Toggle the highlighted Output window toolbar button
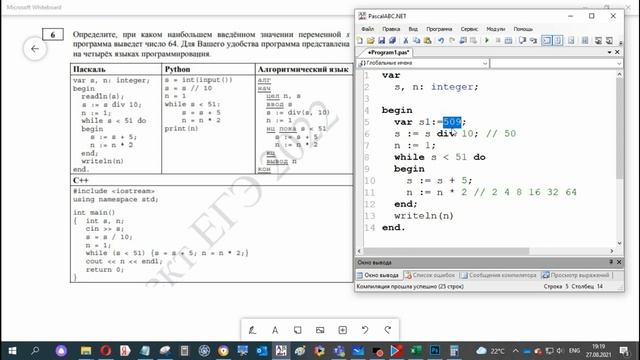The height and width of the screenshot is (360, 640). click(547, 40)
